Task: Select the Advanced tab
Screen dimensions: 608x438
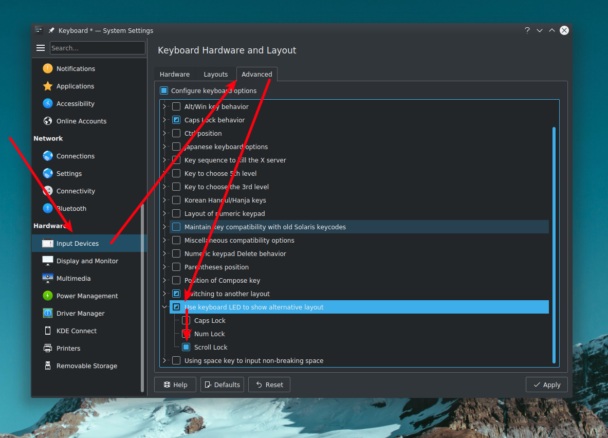Action: (257, 74)
